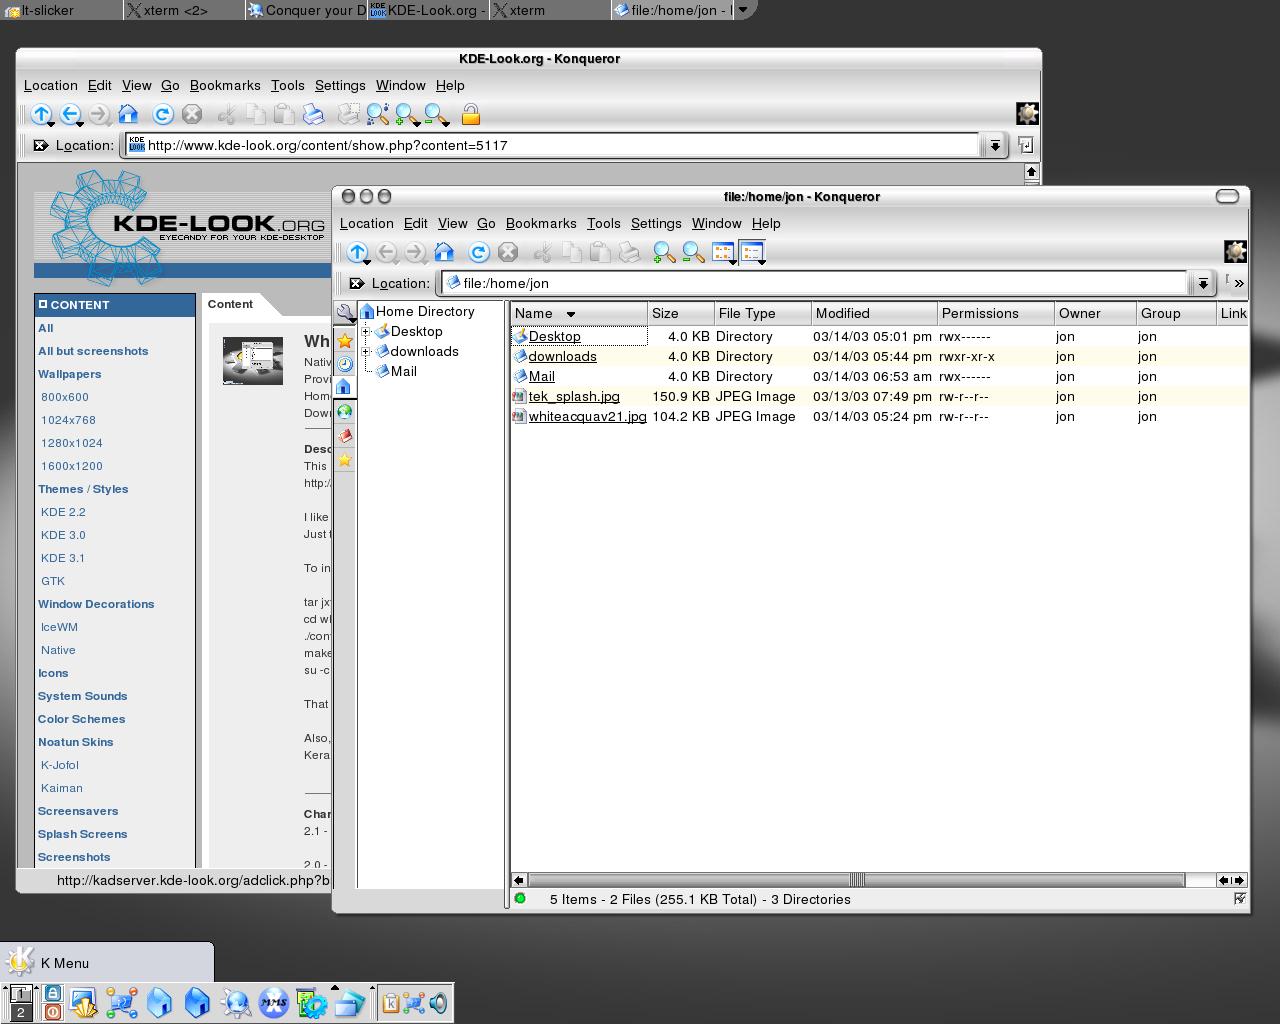Click the link checkbox at status bar corner
This screenshot has height=1024, width=1280.
pyautogui.click(x=1239, y=898)
